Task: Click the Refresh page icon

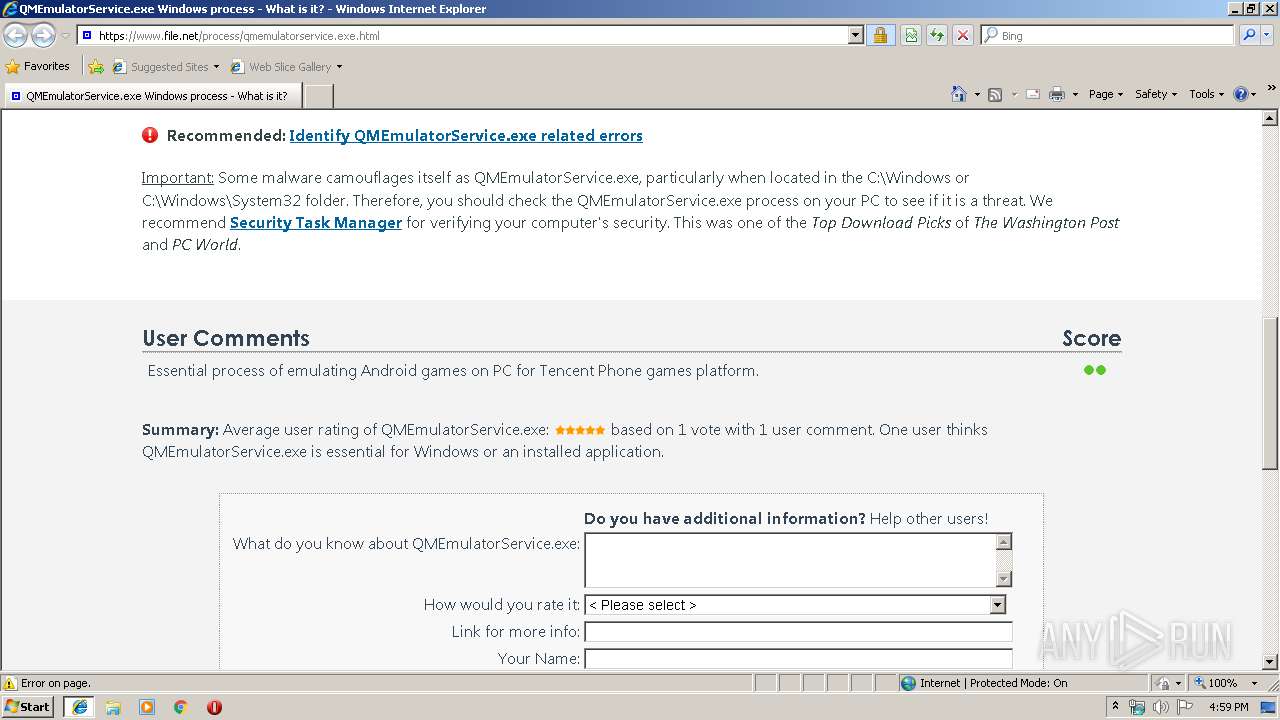Action: pyautogui.click(x=936, y=35)
